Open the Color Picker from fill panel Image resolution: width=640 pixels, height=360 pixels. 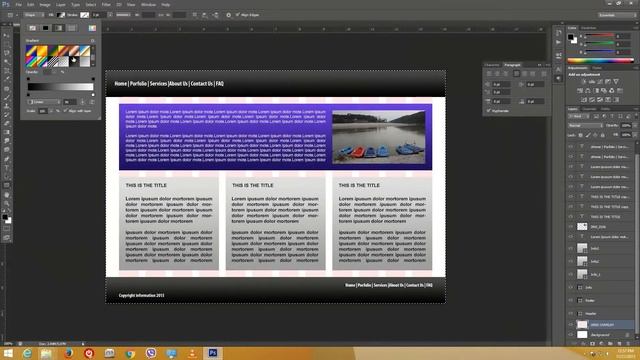pyautogui.click(x=92, y=28)
